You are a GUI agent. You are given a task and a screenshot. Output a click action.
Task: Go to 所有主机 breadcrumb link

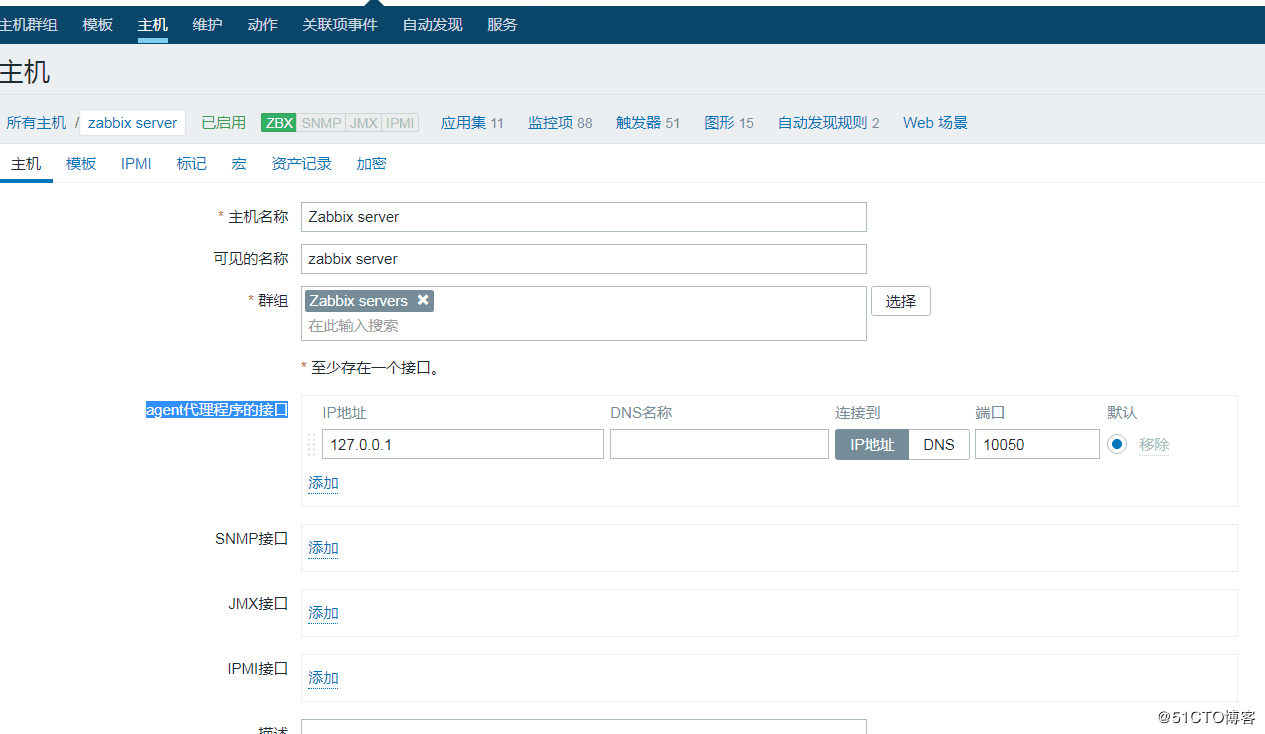(36, 123)
